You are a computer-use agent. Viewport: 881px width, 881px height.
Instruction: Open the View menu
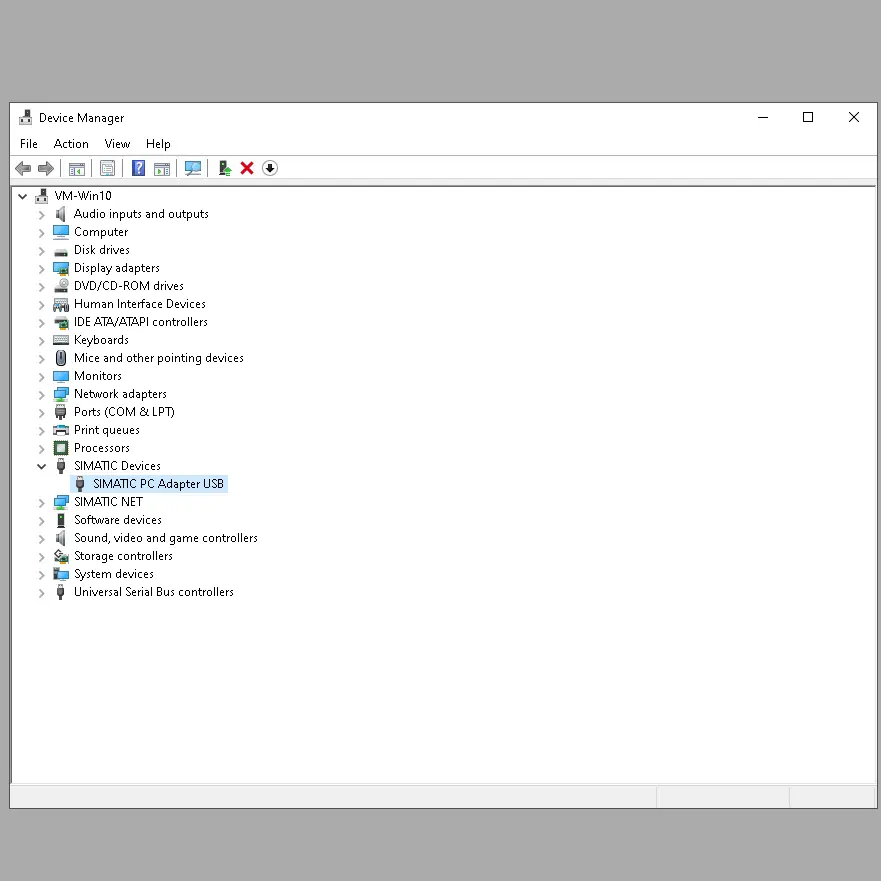pyautogui.click(x=117, y=144)
